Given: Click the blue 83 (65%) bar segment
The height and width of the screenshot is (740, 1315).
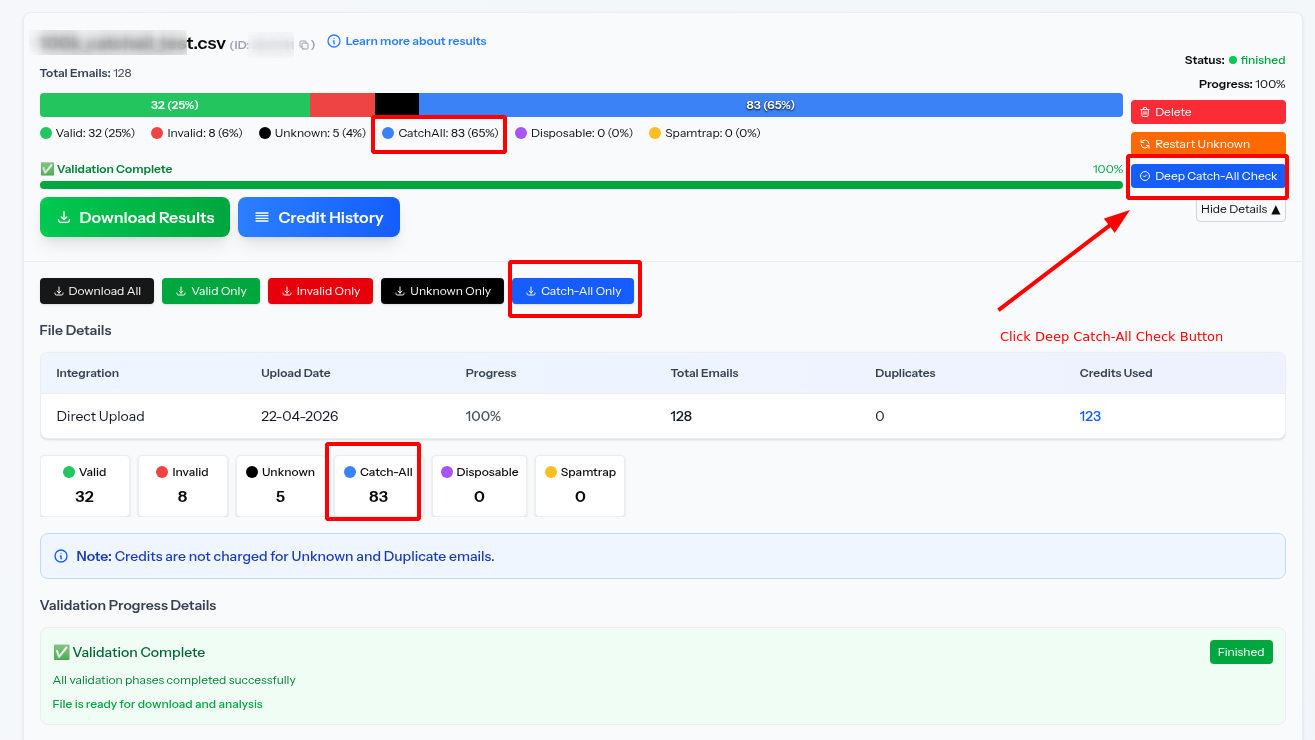Looking at the screenshot, I should coord(771,105).
